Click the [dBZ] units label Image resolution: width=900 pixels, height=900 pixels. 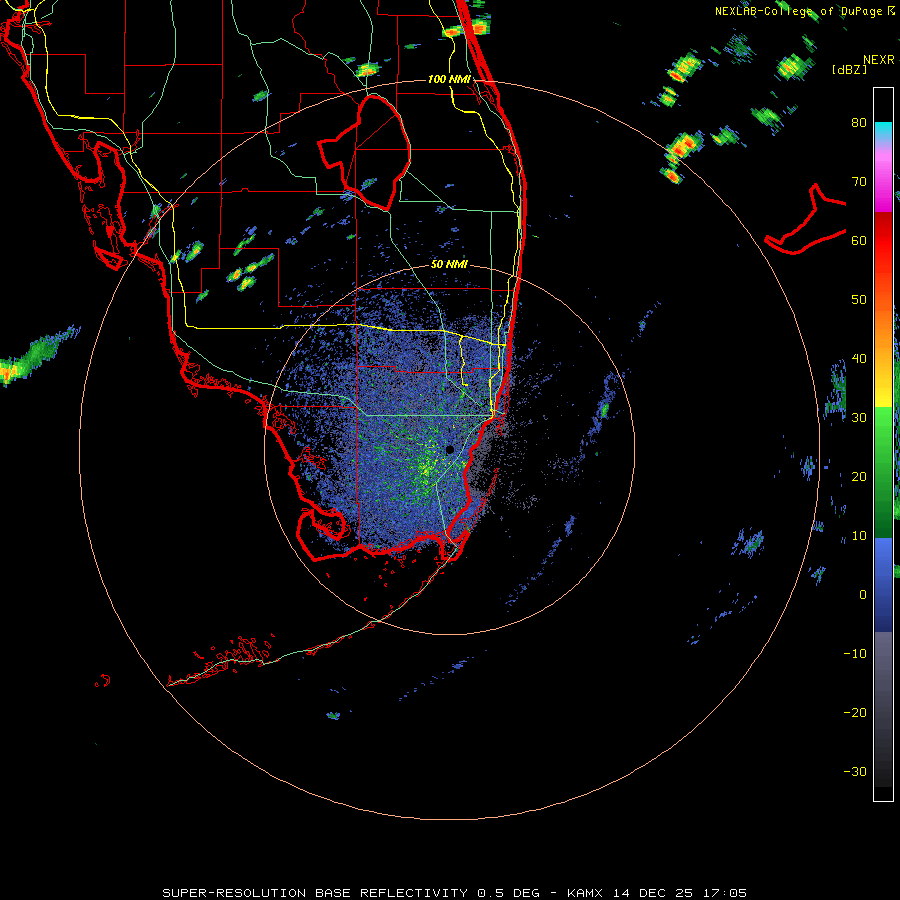[x=849, y=70]
